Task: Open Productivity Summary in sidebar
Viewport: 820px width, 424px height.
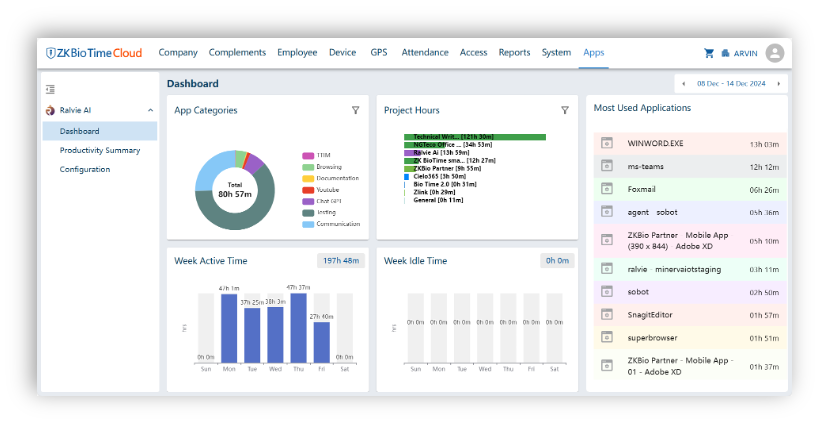Action: [99, 150]
